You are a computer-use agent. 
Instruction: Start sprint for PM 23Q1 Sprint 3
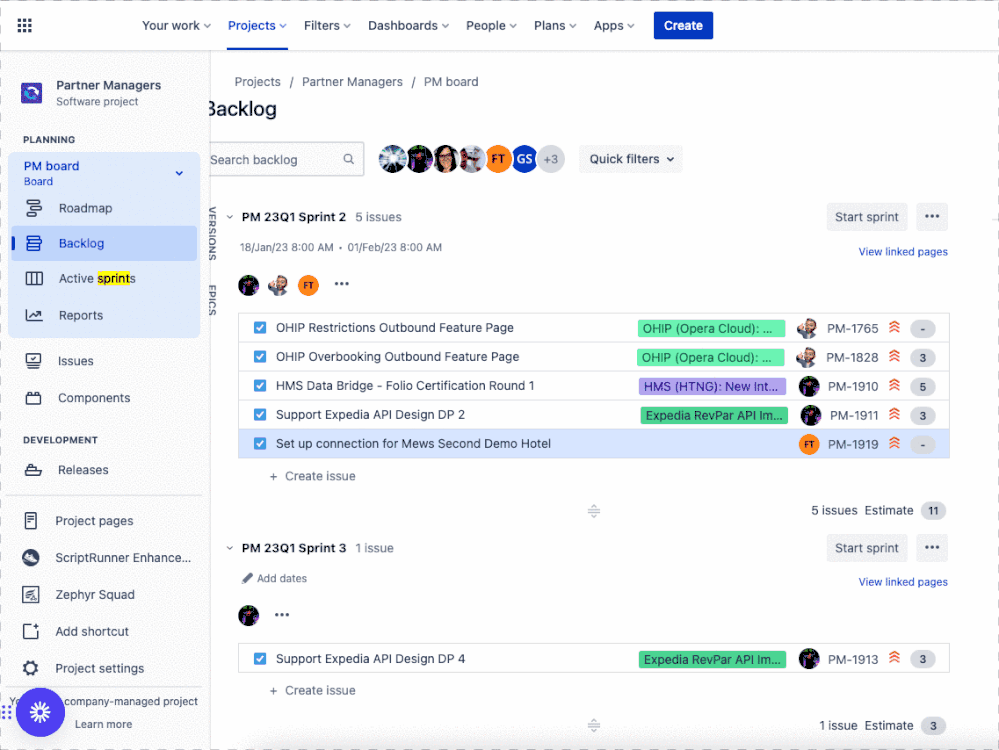click(866, 548)
